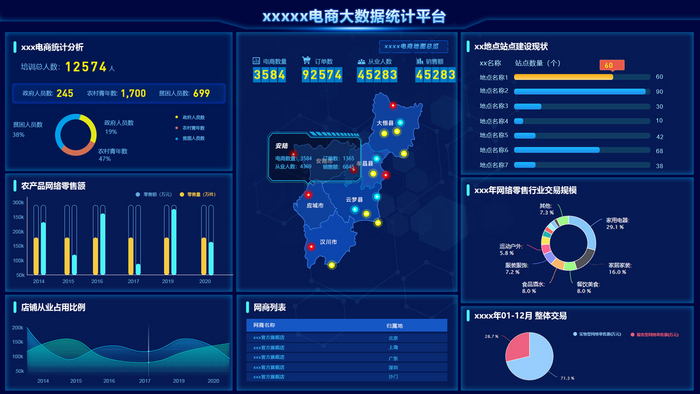700x394 pixels.
Task: Click the 订单数 shopping cart icon
Action: click(x=306, y=60)
